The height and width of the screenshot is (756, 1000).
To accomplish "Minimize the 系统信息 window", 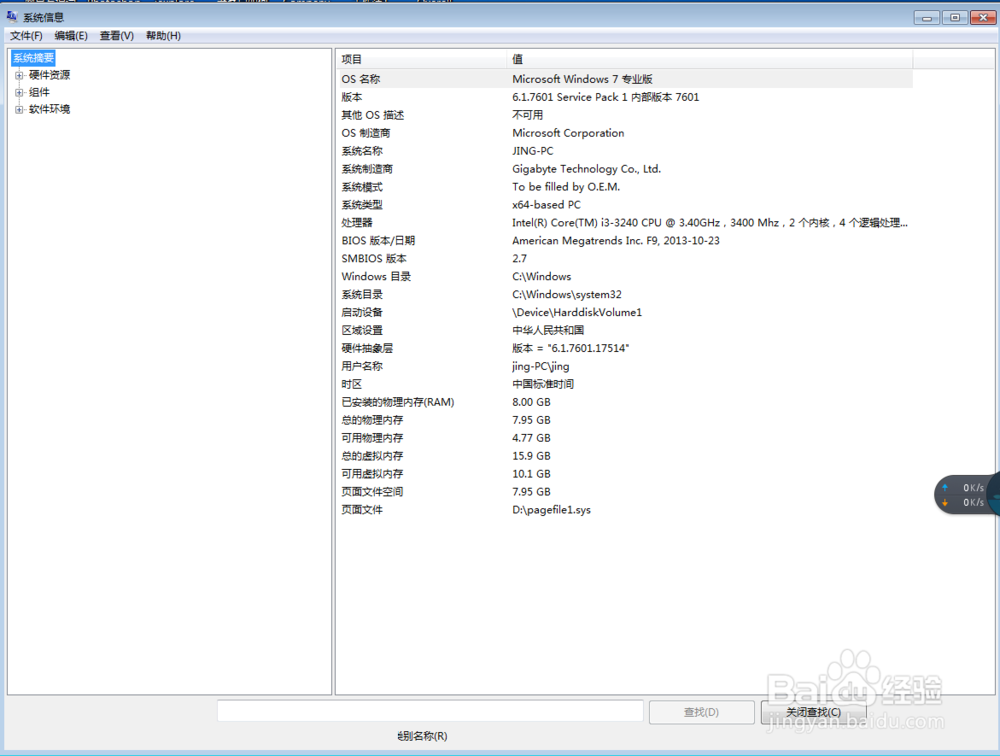I will 927,17.
